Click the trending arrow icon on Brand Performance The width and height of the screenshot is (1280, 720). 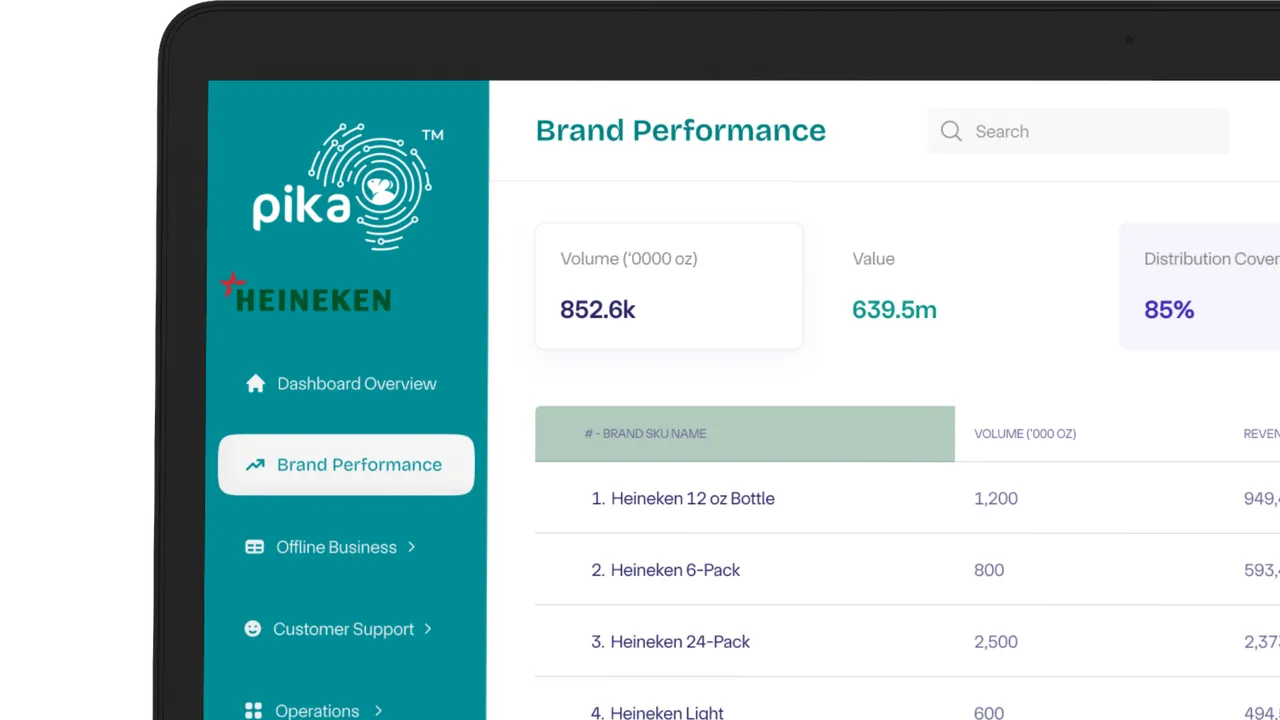tap(255, 464)
